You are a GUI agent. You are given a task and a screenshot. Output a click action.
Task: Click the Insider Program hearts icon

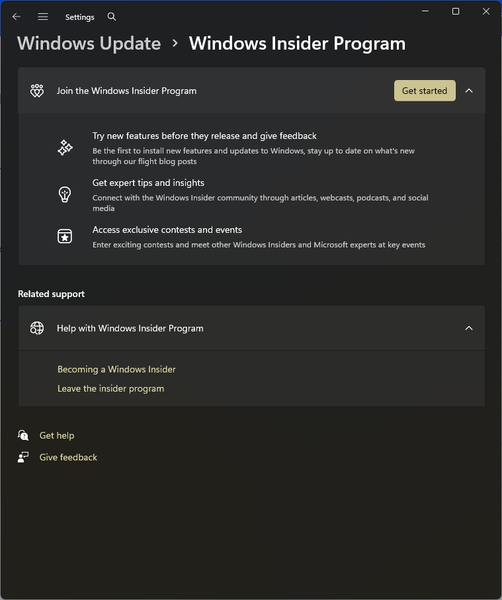(37, 91)
